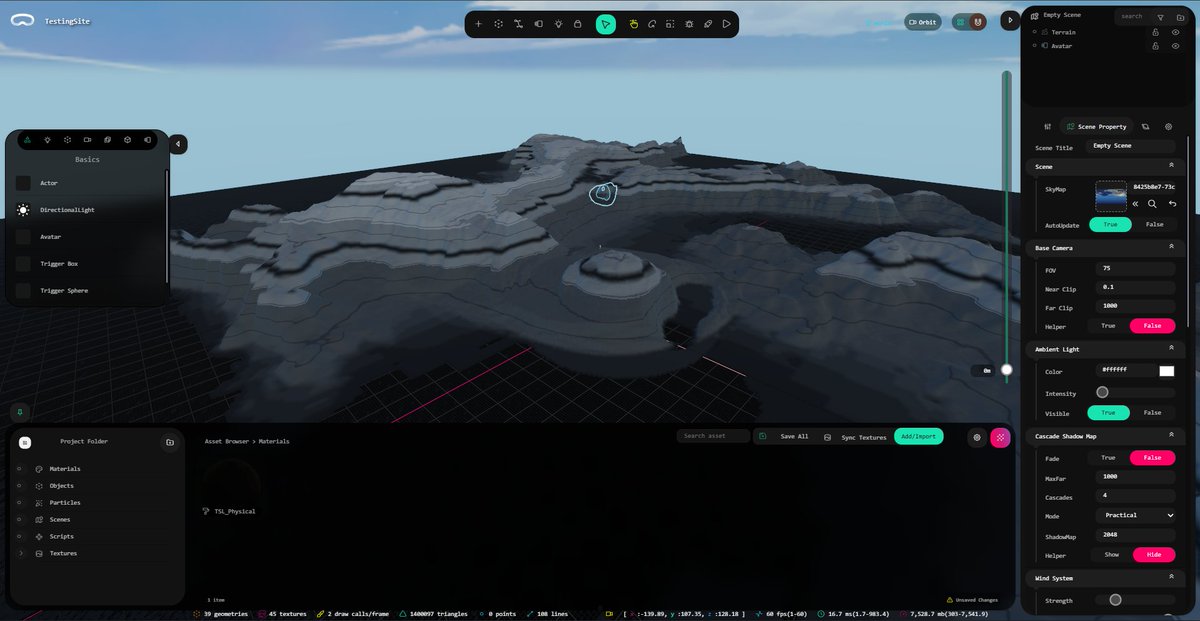Click the settings gear below Scene Property tab

pos(1168,126)
